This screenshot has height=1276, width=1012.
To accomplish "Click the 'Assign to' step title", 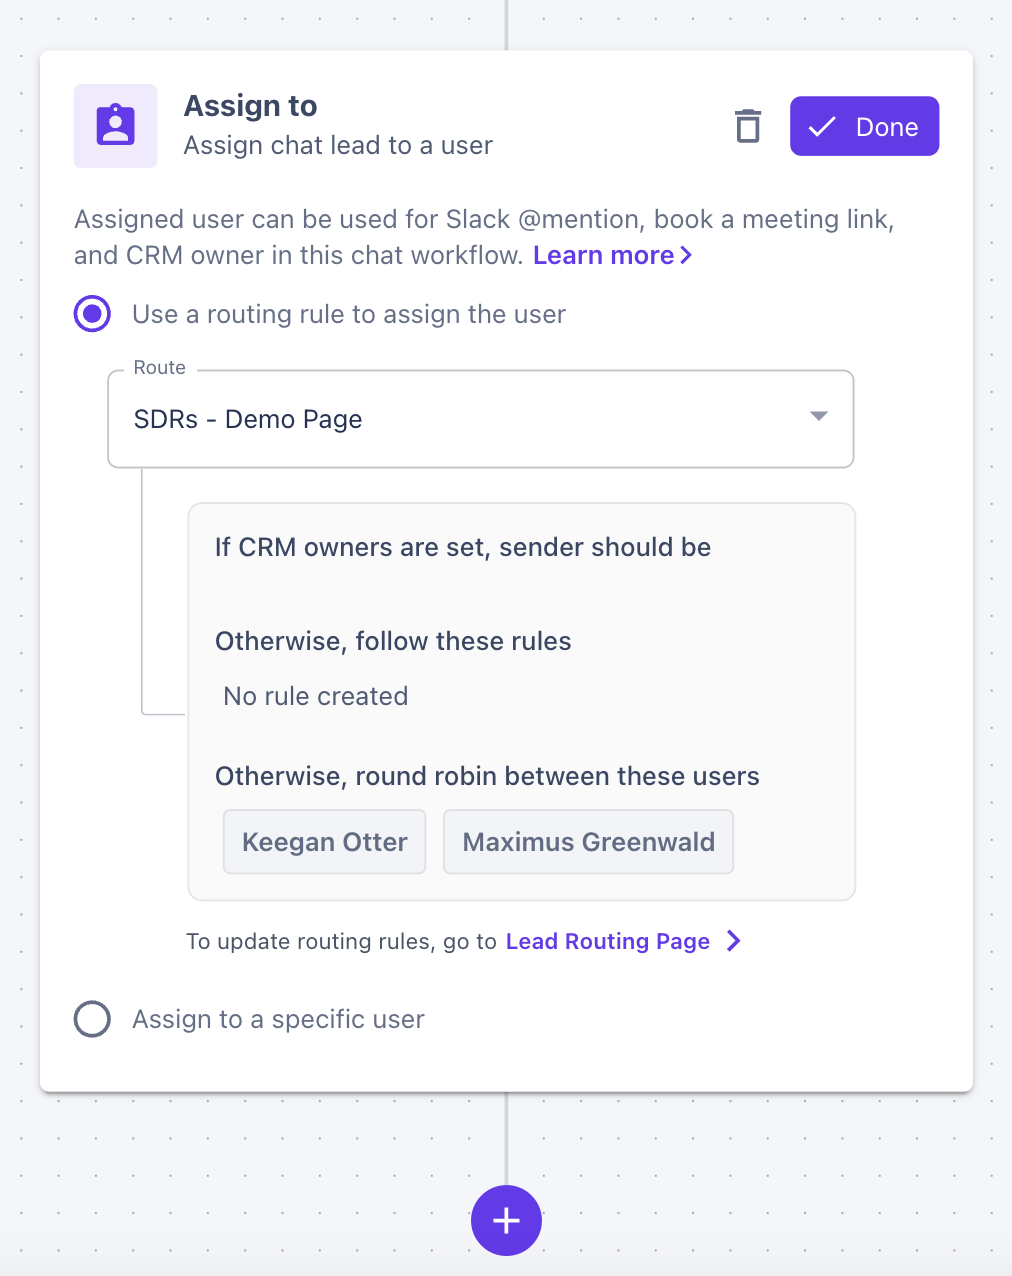I will click(250, 106).
